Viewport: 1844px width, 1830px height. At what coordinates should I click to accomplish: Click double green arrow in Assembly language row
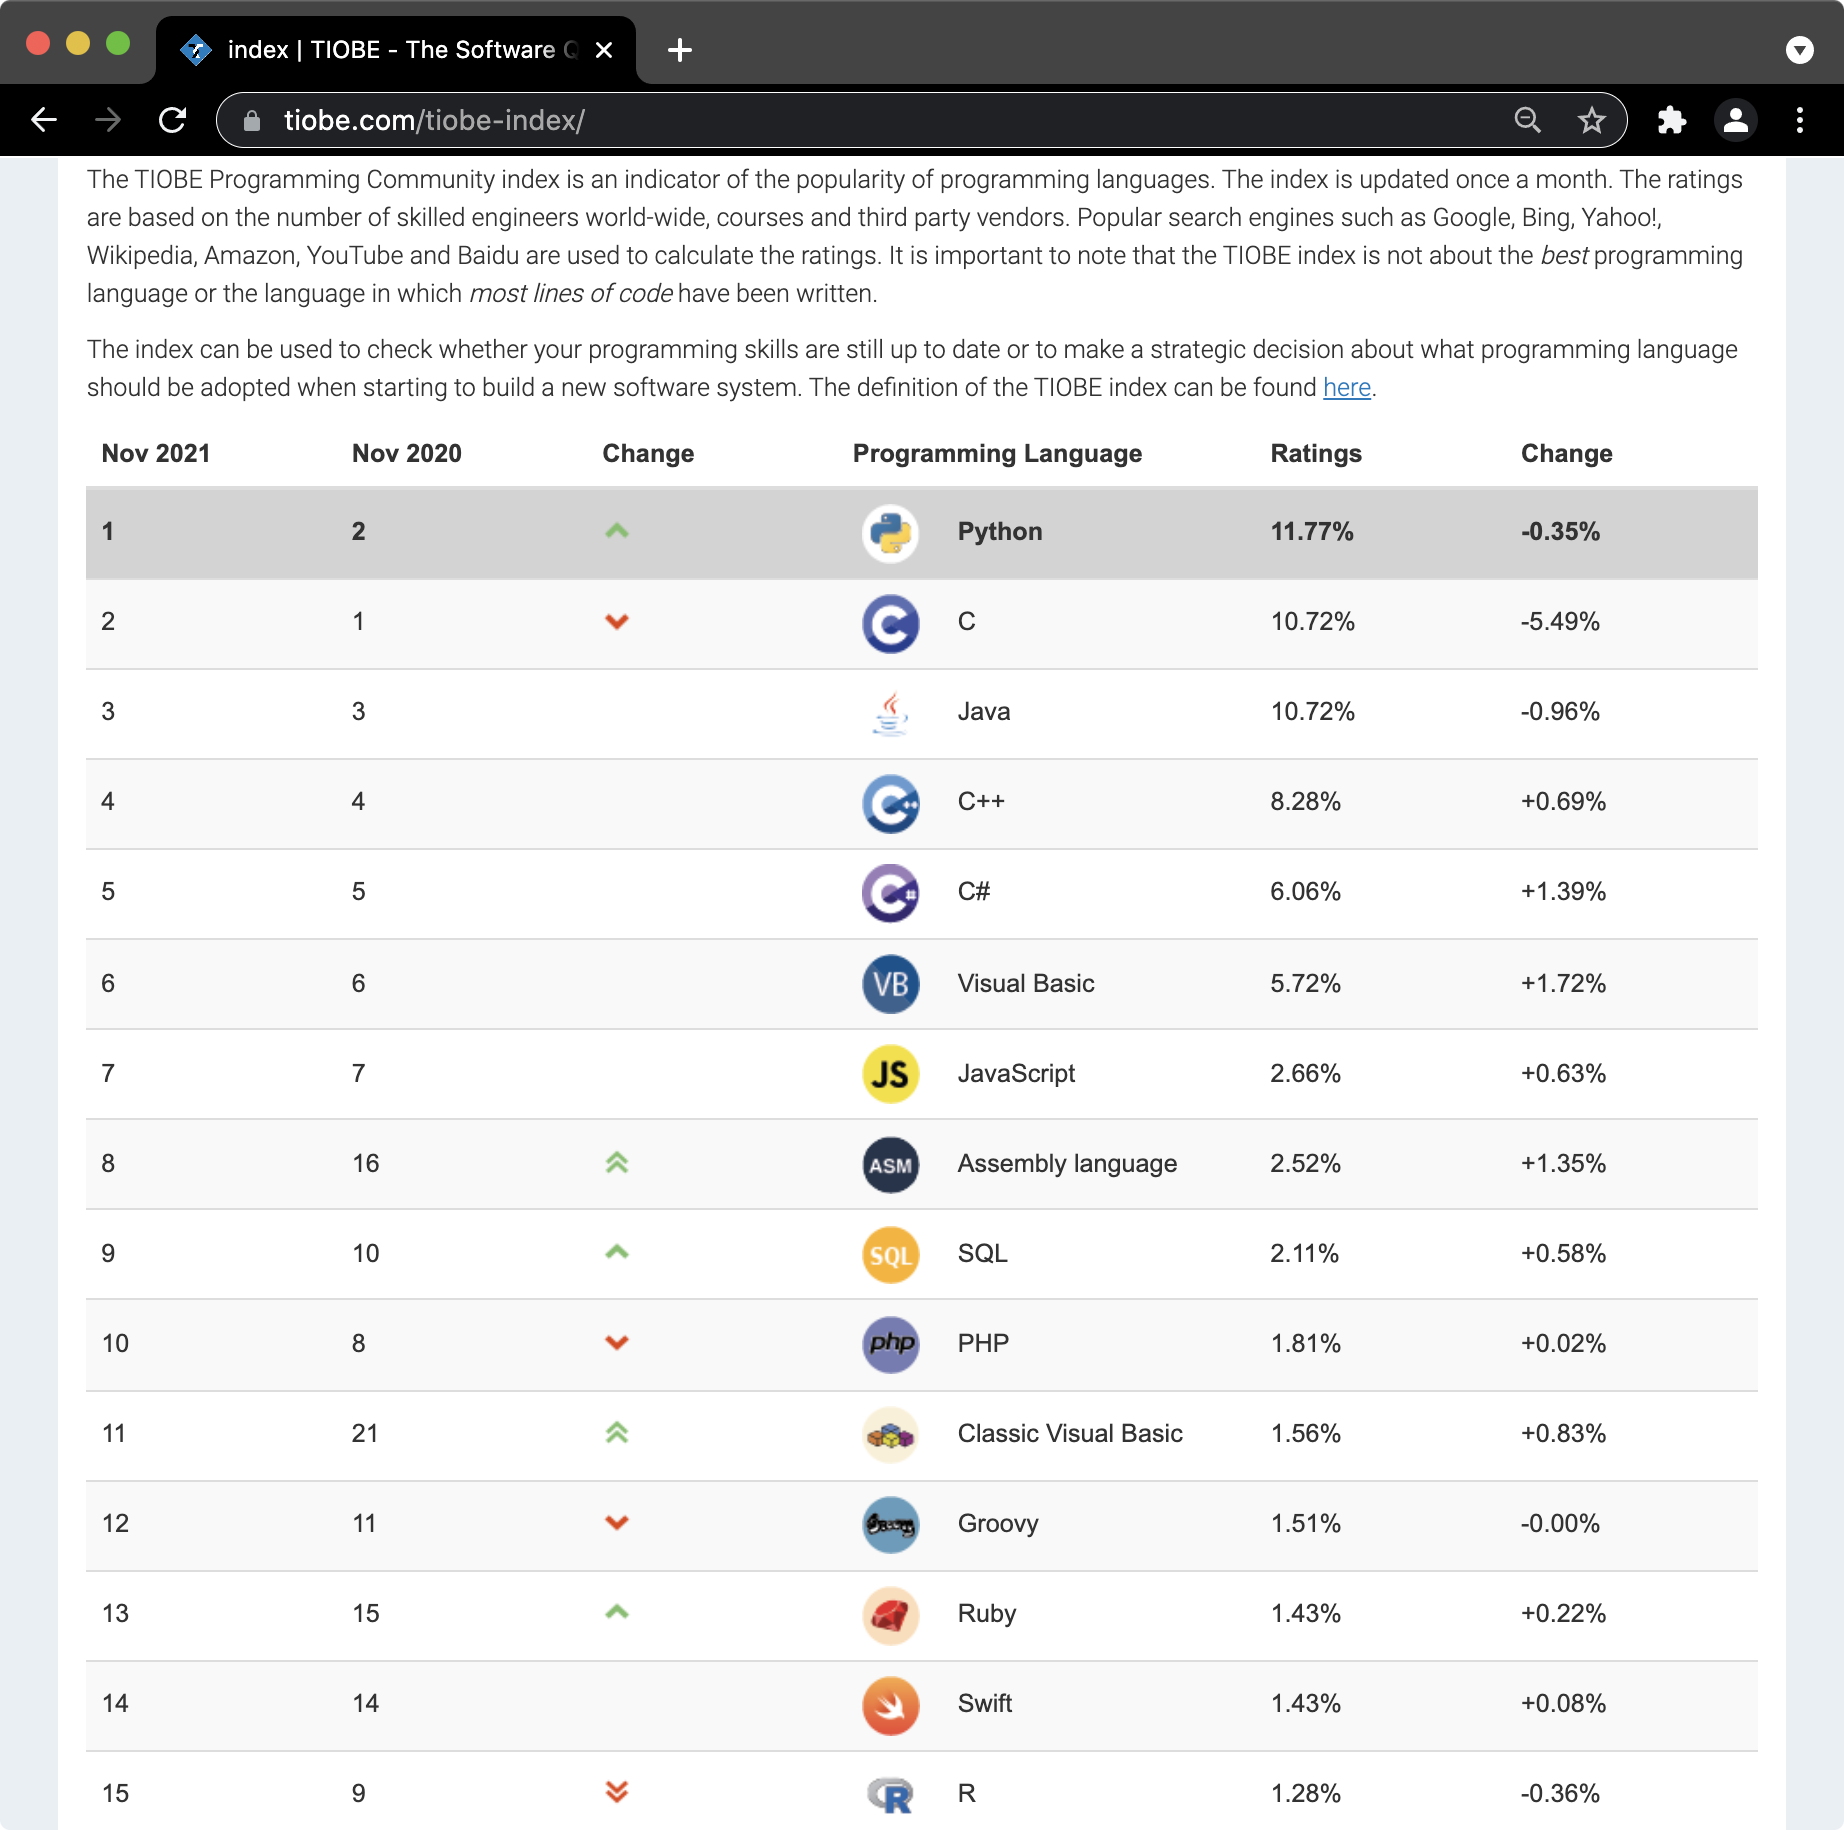(617, 1163)
